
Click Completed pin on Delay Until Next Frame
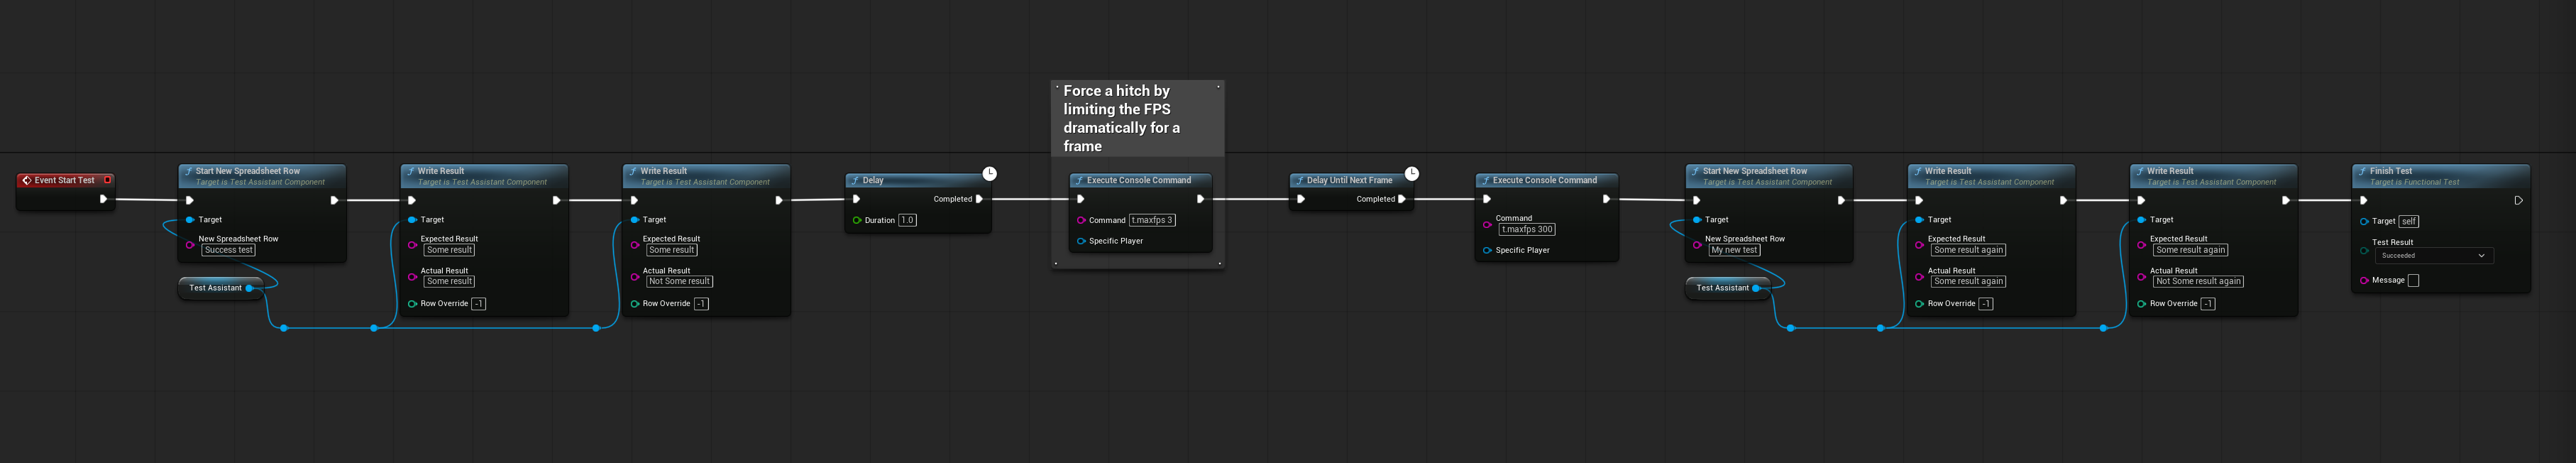coord(1401,199)
